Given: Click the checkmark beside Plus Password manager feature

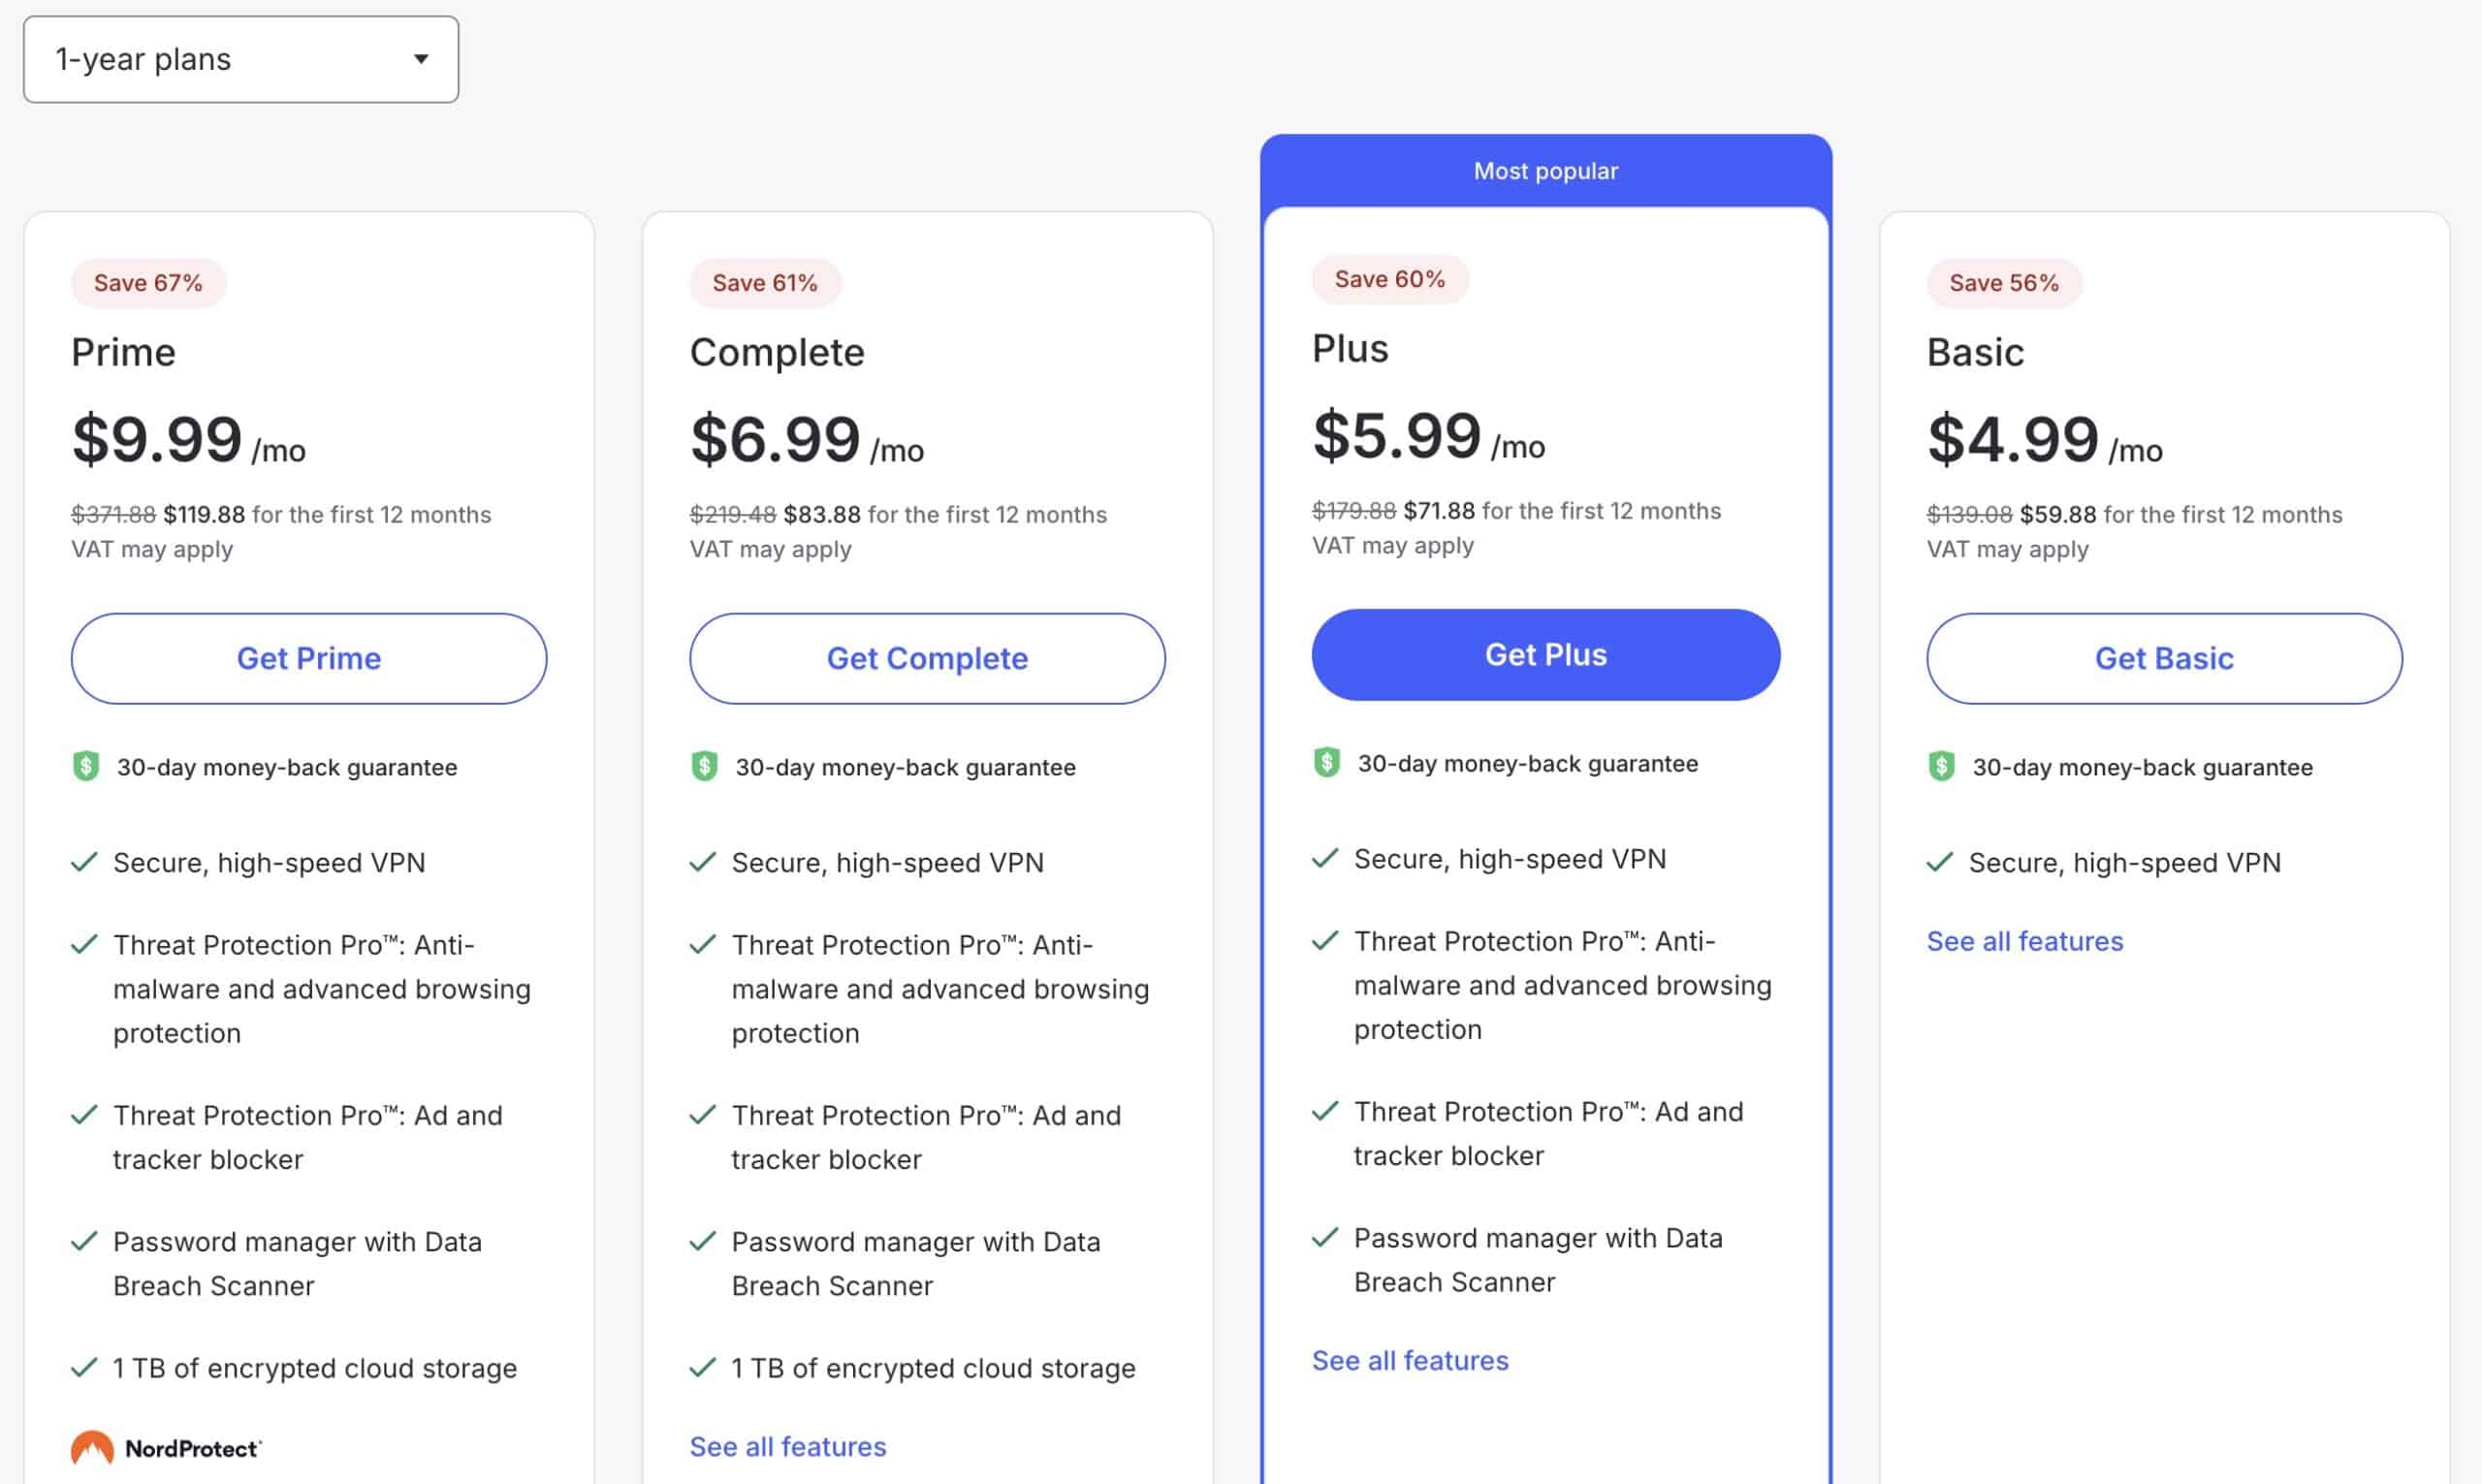Looking at the screenshot, I should [1325, 1238].
